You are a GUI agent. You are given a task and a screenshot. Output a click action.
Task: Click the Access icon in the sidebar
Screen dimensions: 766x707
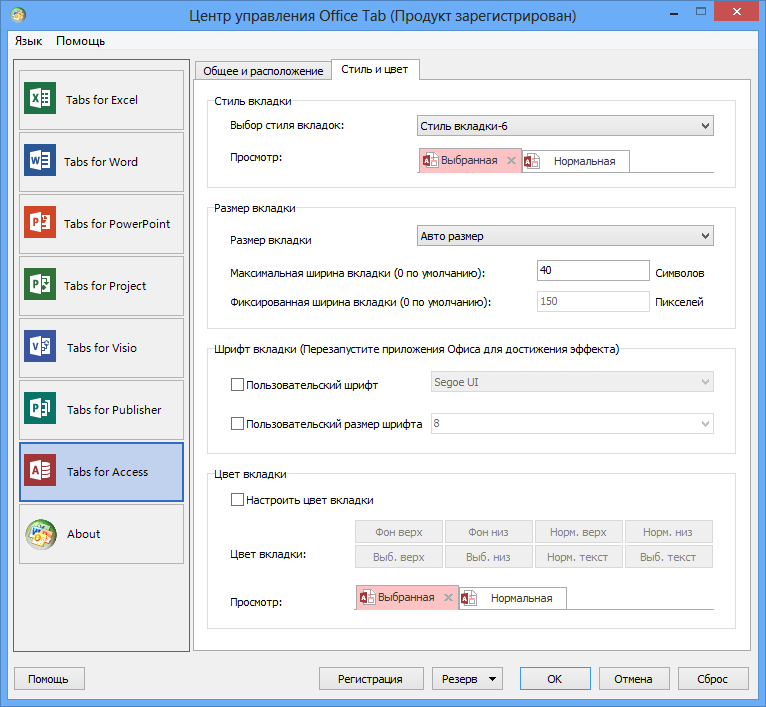(40, 470)
